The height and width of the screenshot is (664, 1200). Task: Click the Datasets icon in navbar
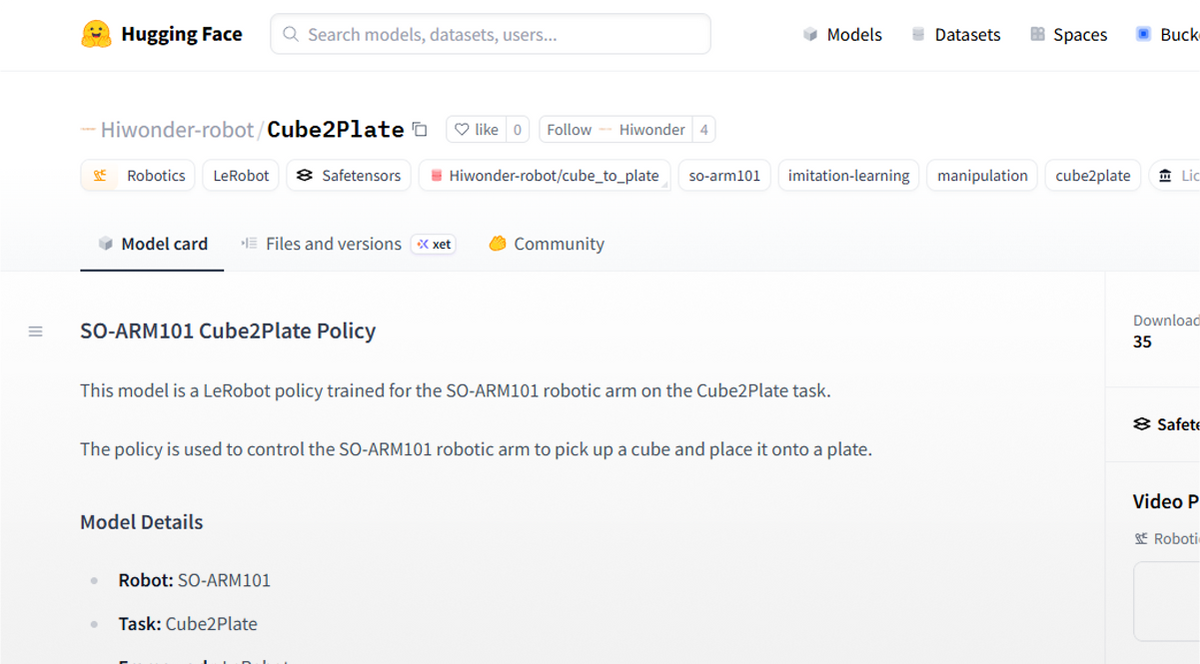918,34
